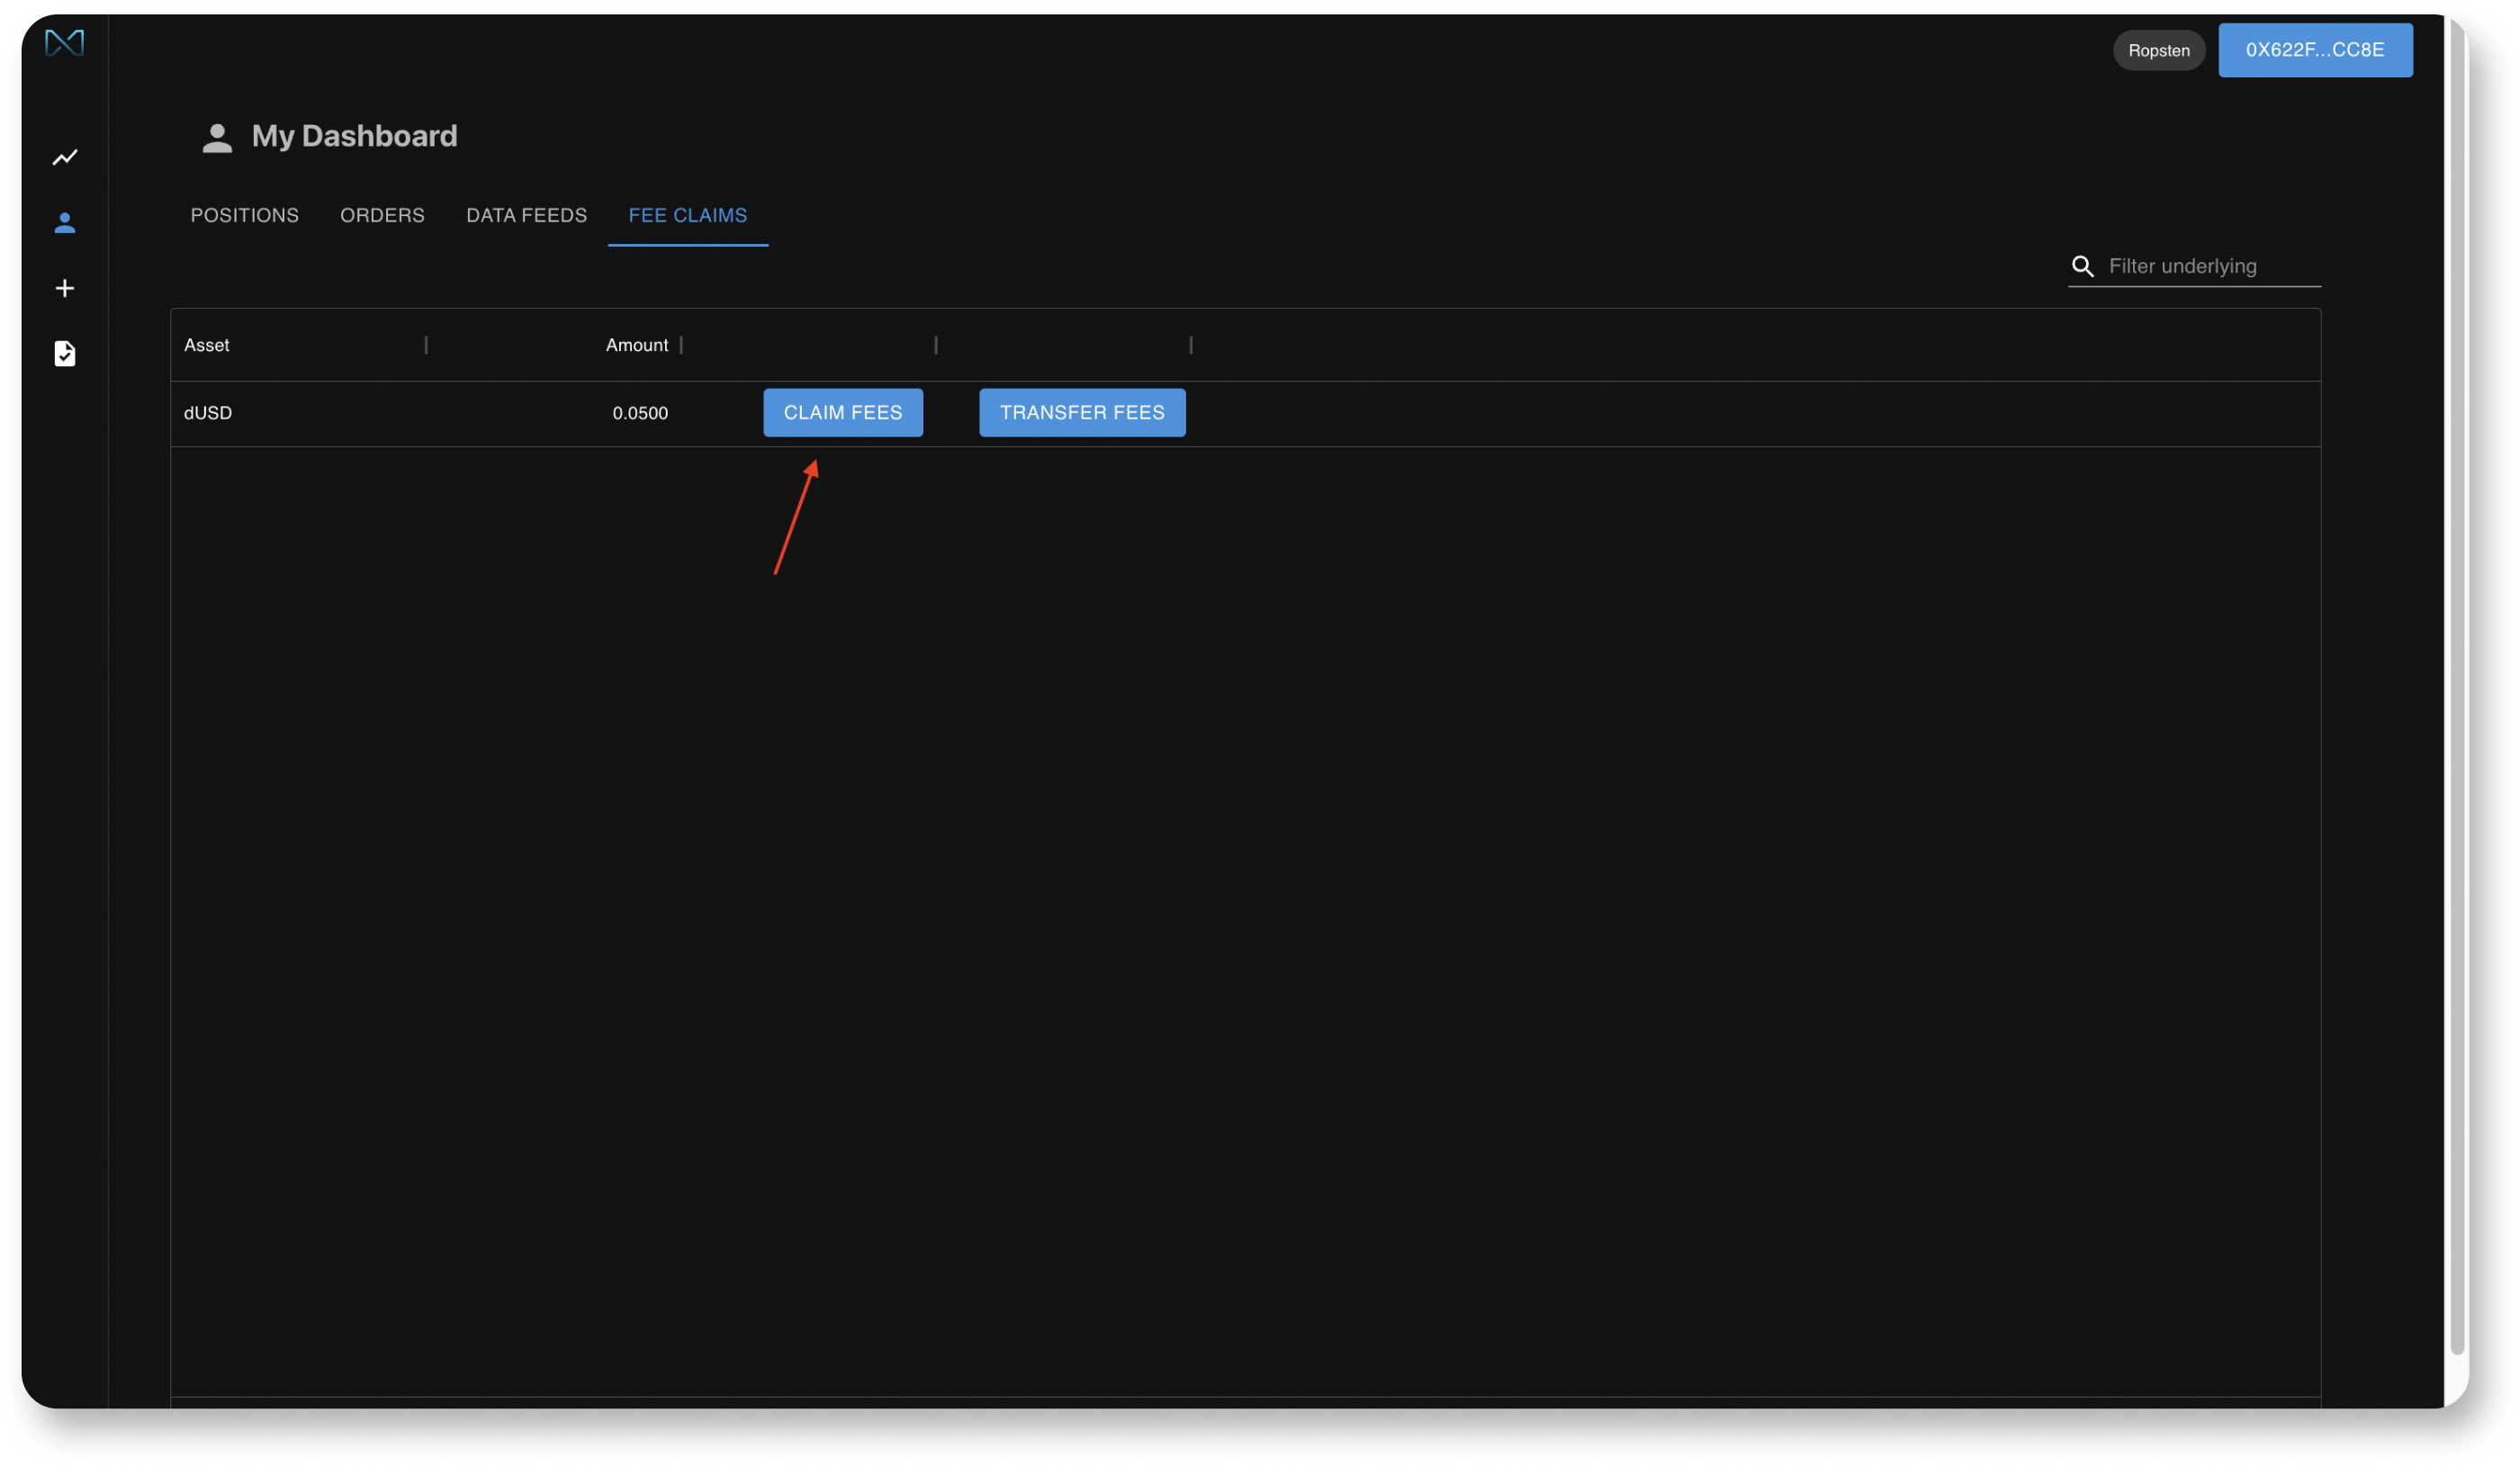Screen dimensions: 2520x1467
Task: Open the 0X622F...CC8E wallet button
Action: coord(2315,50)
